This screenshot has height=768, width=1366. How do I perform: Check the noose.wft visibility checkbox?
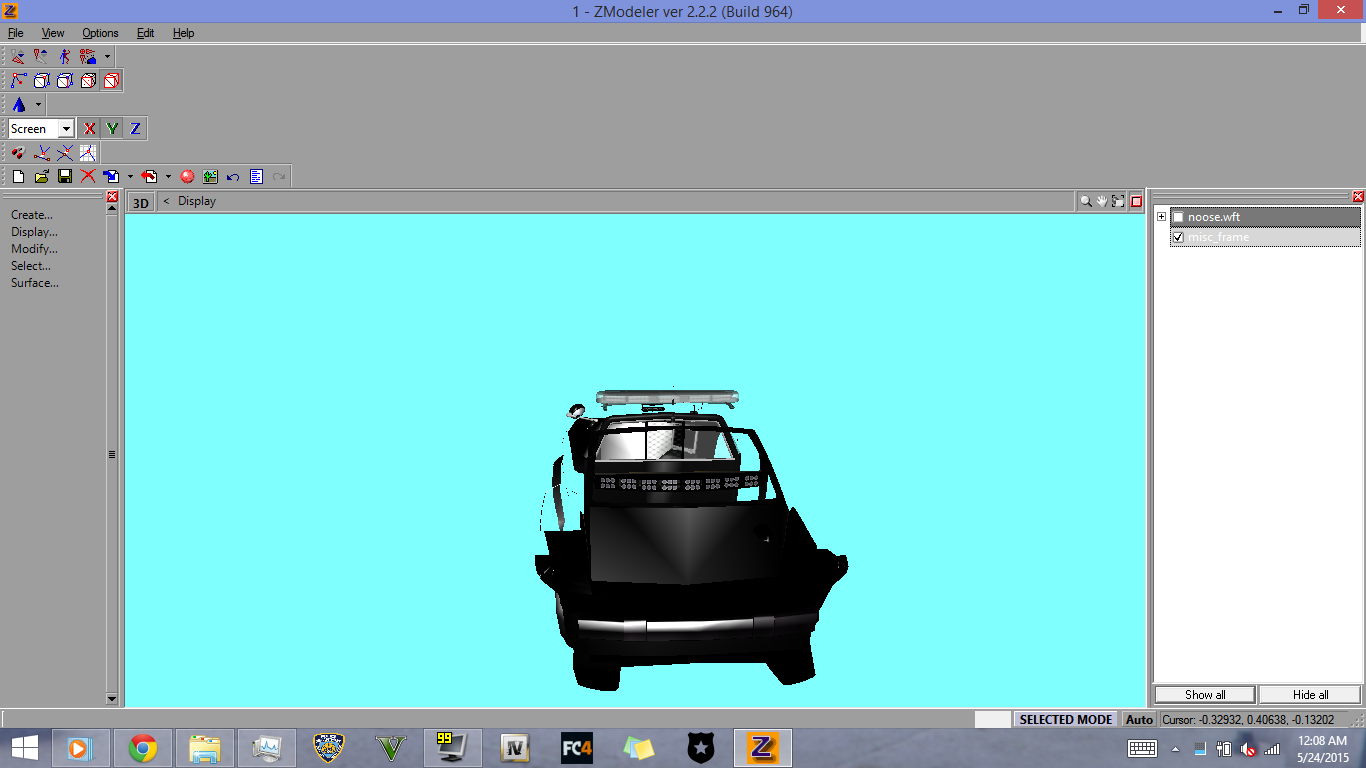point(1178,218)
